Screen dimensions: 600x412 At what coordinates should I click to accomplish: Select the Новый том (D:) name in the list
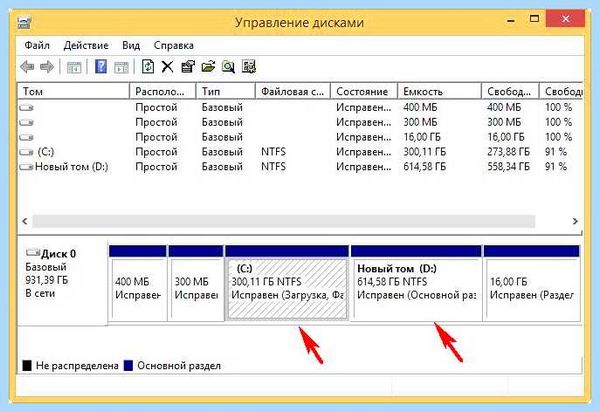[x=72, y=167]
